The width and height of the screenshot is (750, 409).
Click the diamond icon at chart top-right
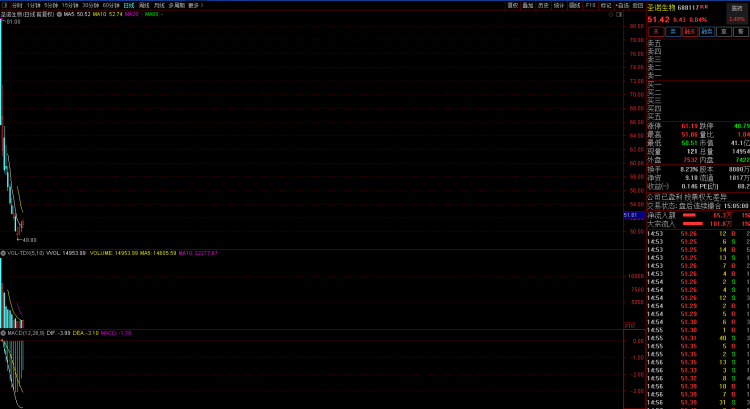(611, 15)
